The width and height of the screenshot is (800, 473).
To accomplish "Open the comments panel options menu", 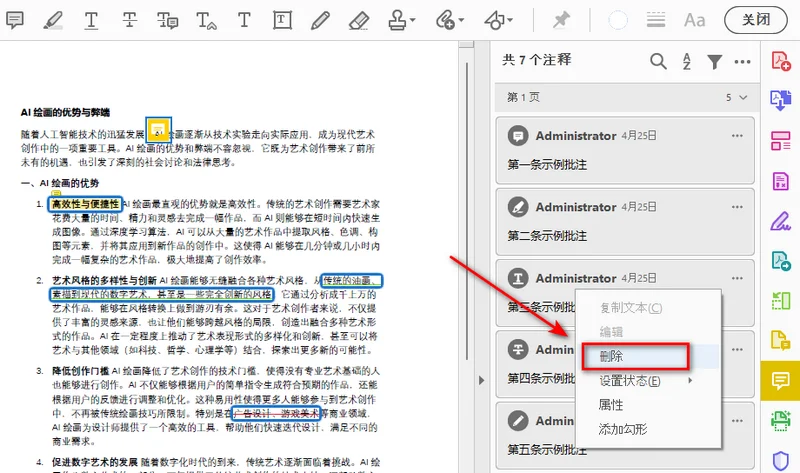I will point(742,62).
